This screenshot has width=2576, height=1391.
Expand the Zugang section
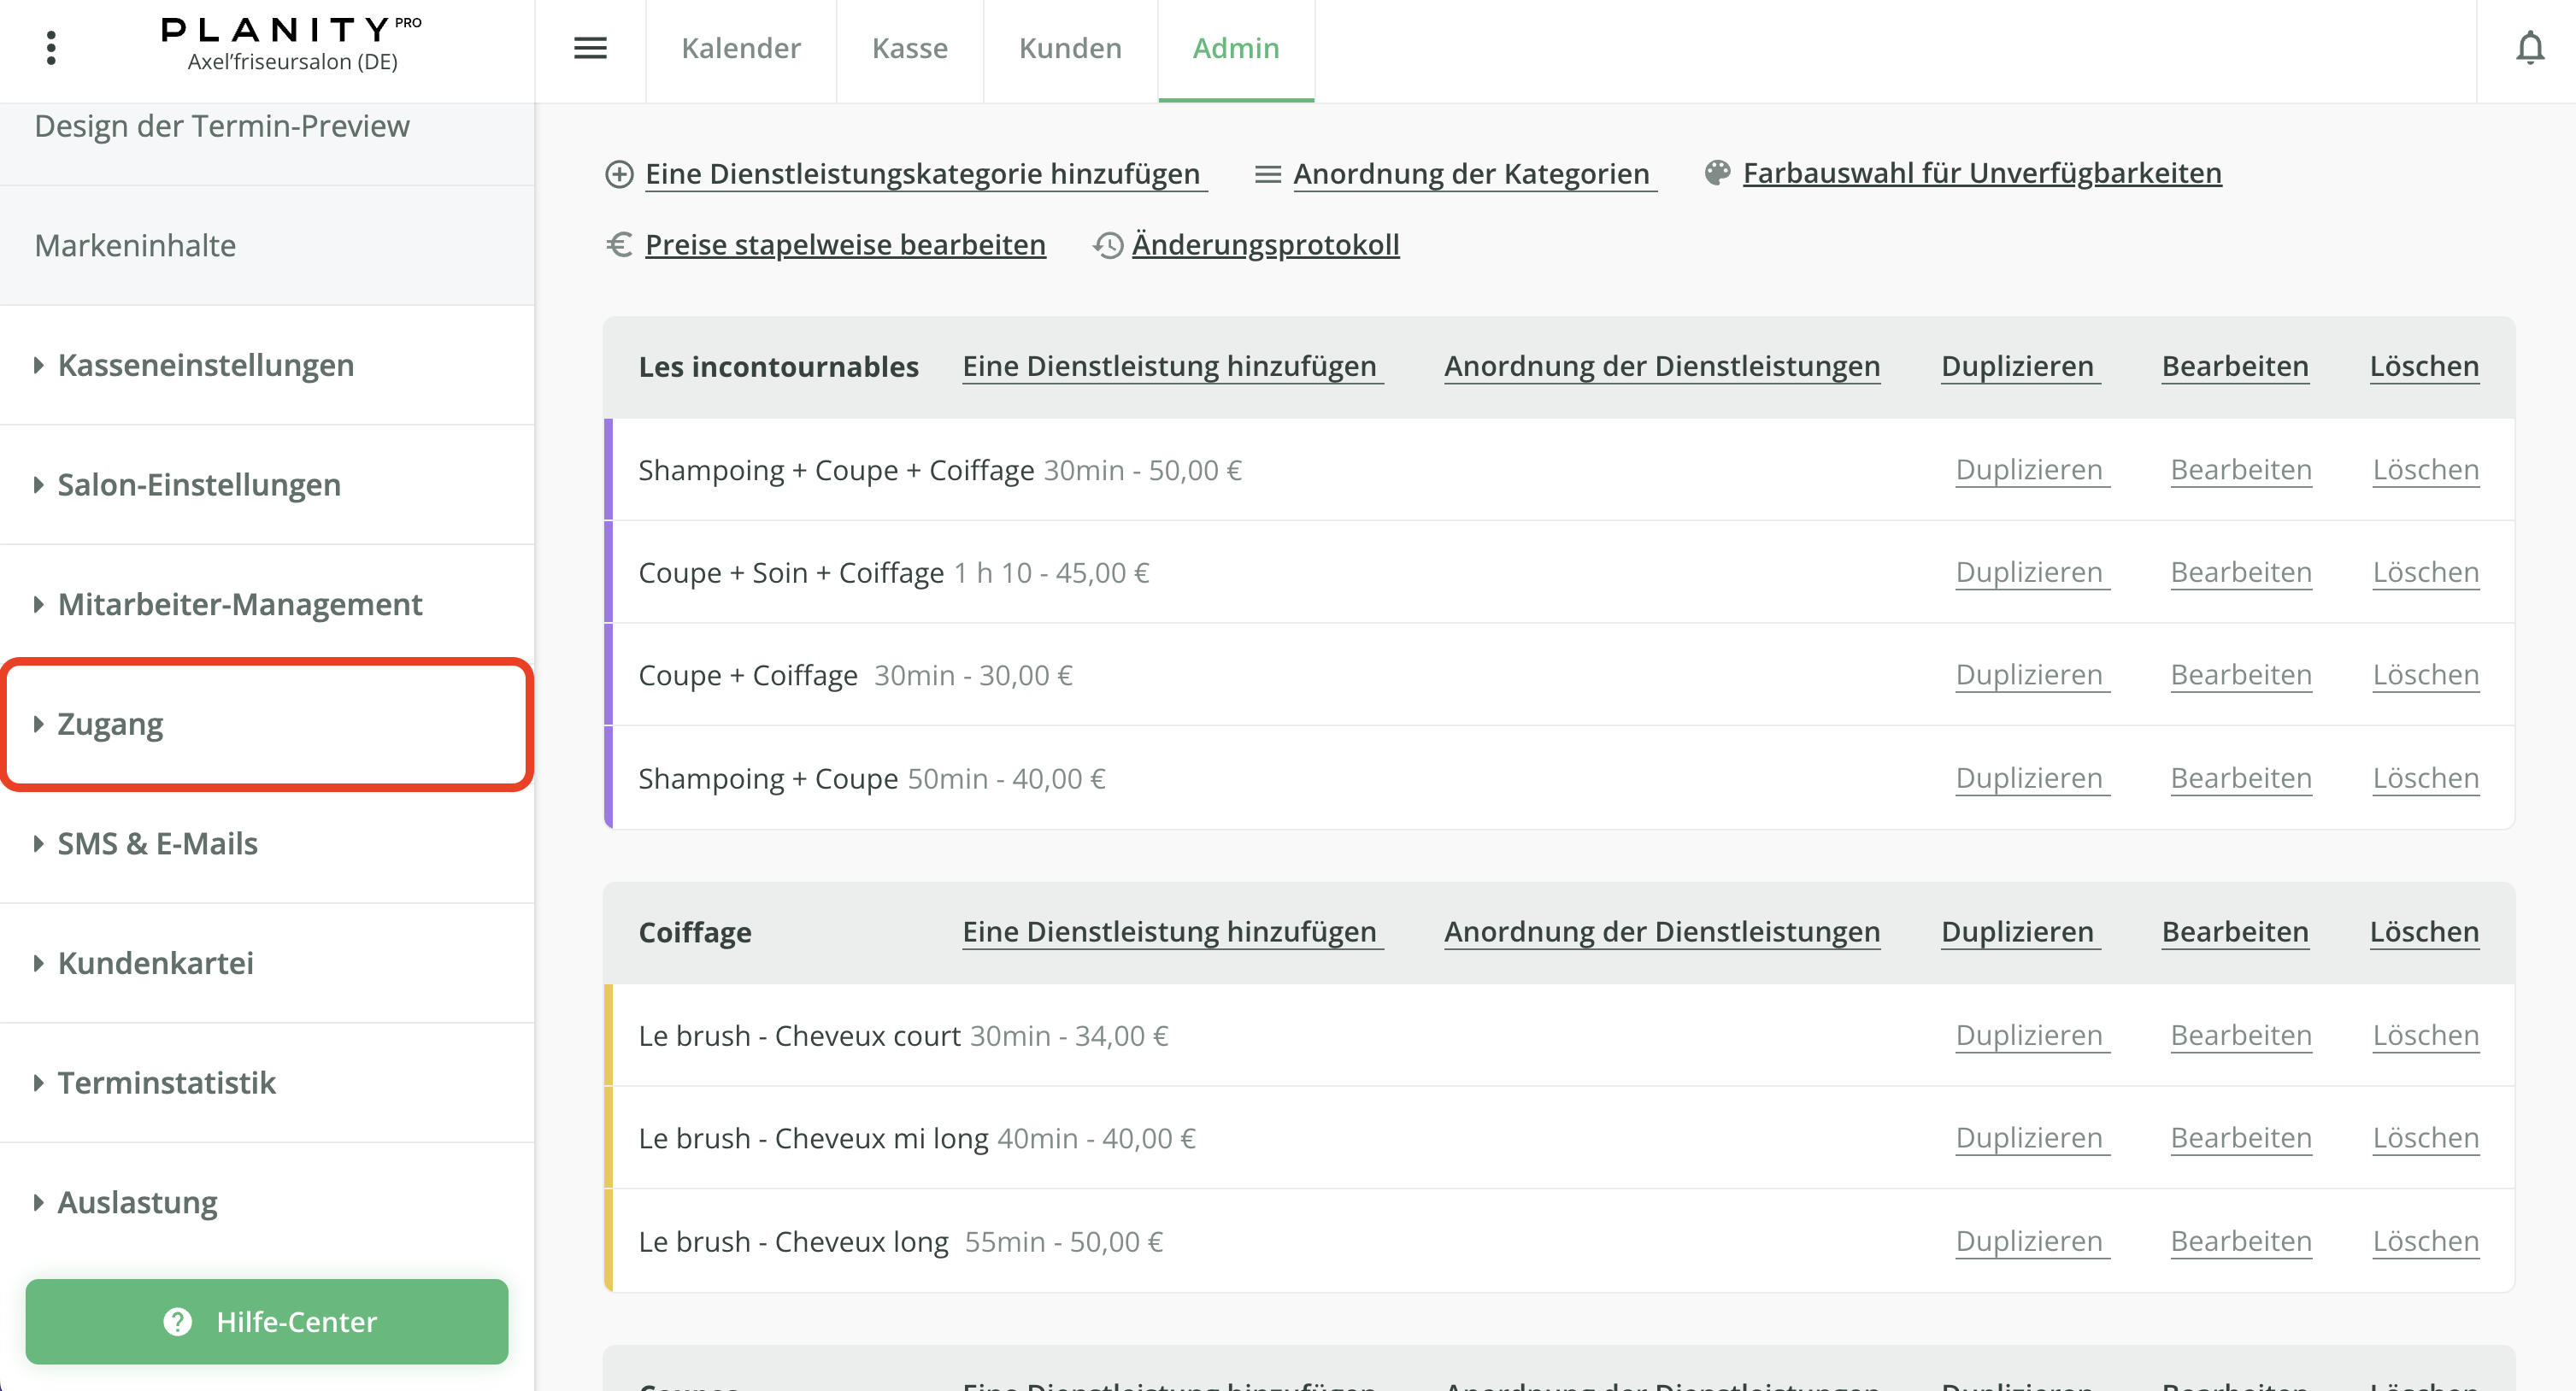[111, 722]
